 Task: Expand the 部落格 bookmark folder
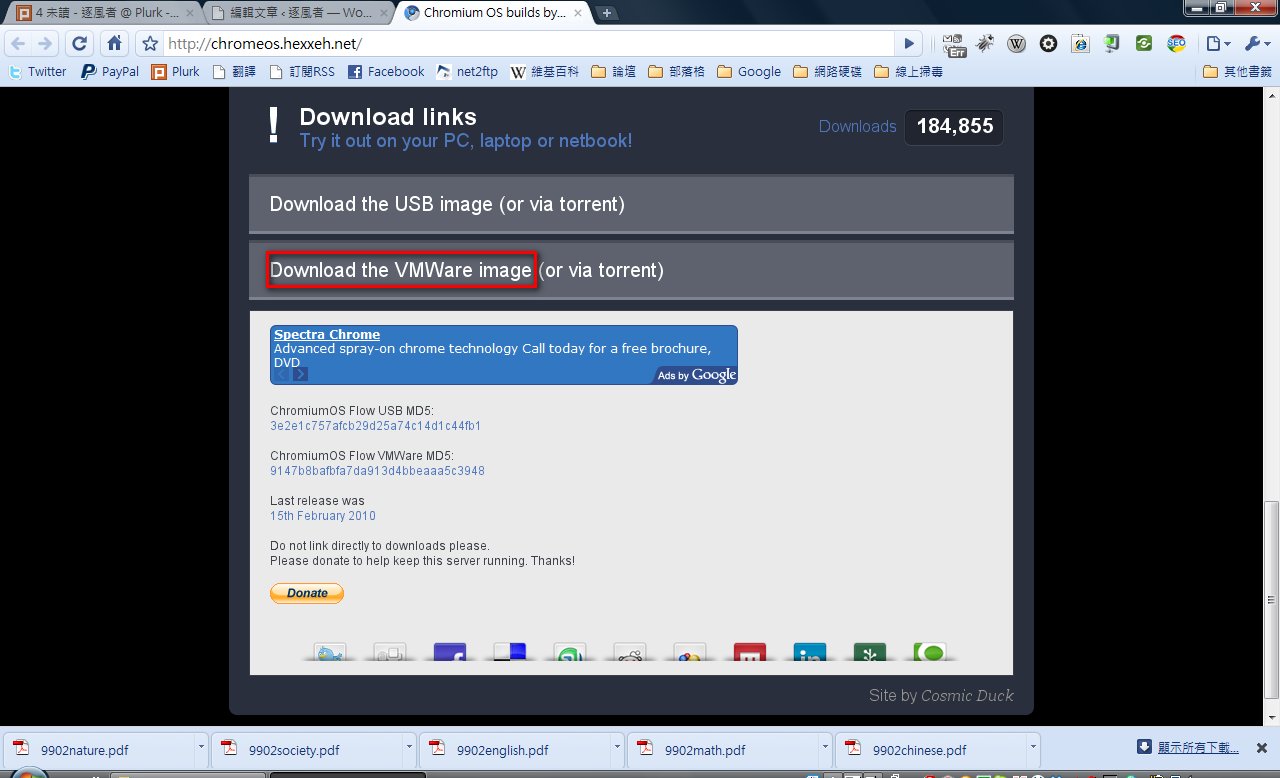(676, 72)
